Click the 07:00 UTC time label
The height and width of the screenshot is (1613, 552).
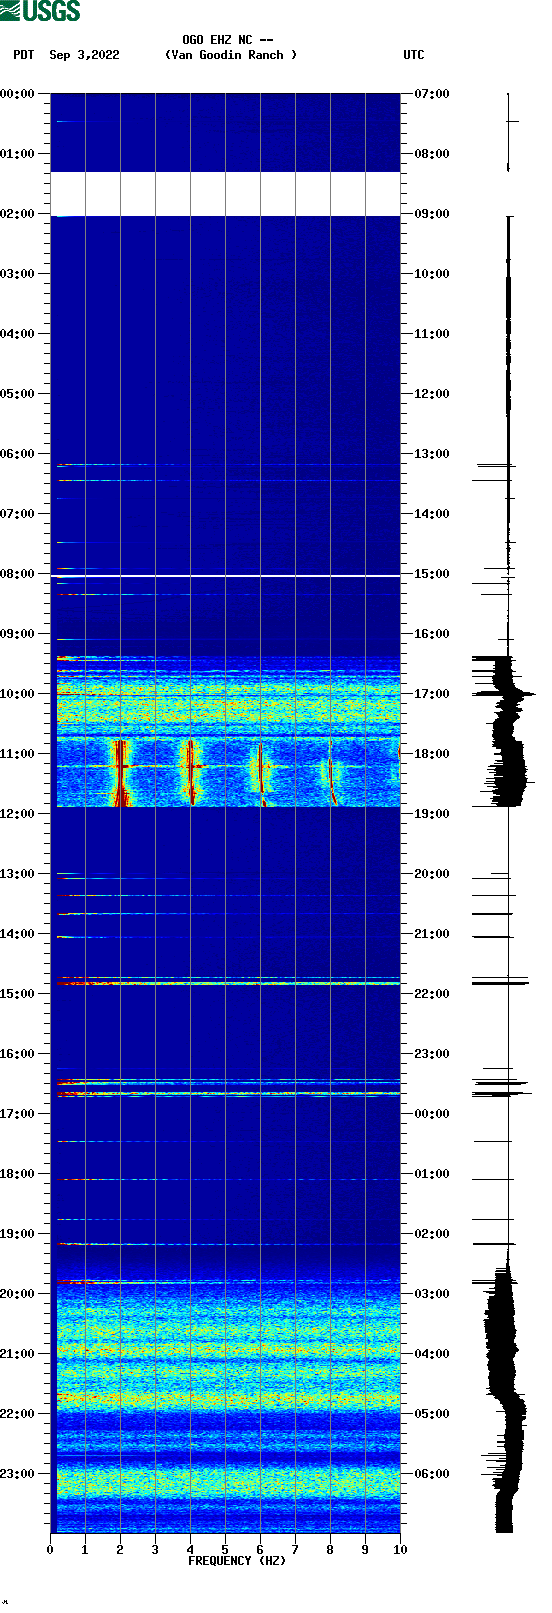point(432,94)
